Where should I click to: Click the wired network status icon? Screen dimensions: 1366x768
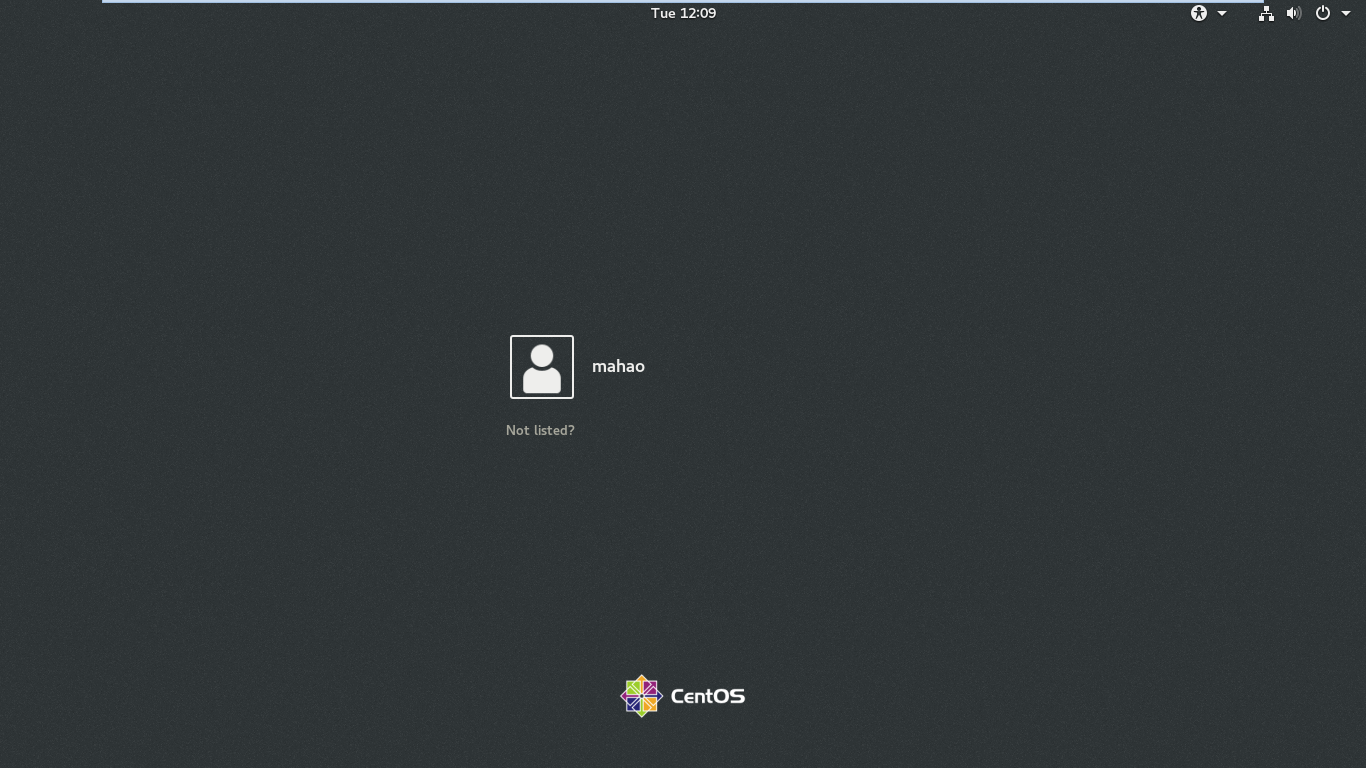coord(1266,13)
